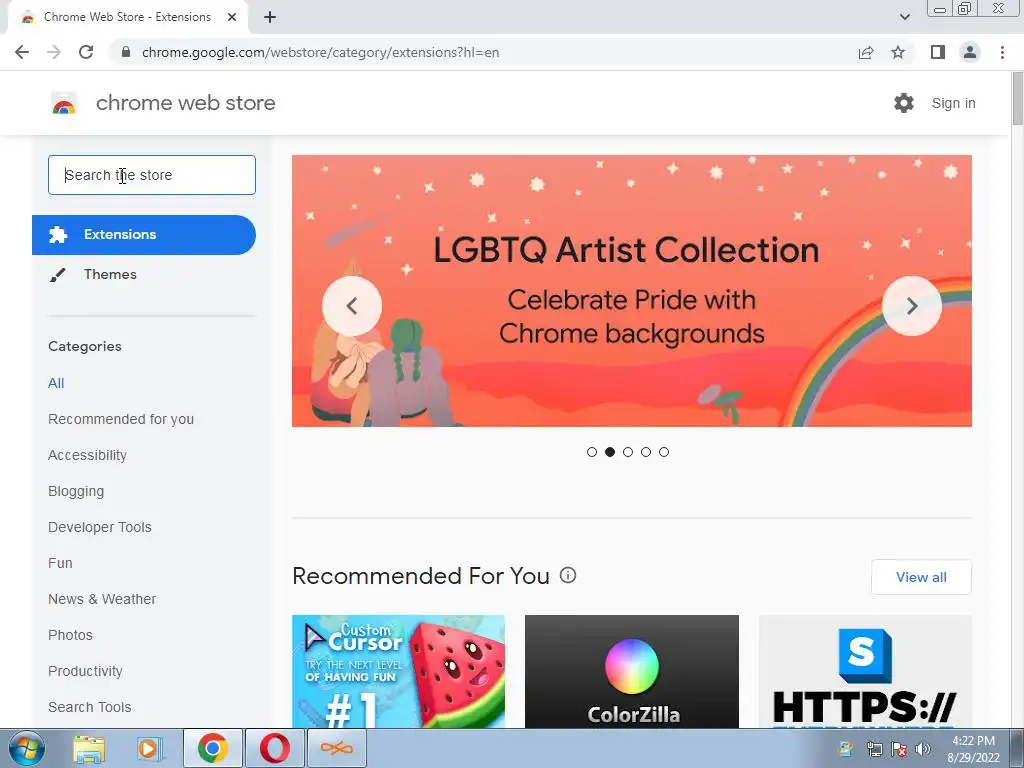Open the orange app taskbar icon
The width and height of the screenshot is (1024, 768).
coord(336,748)
